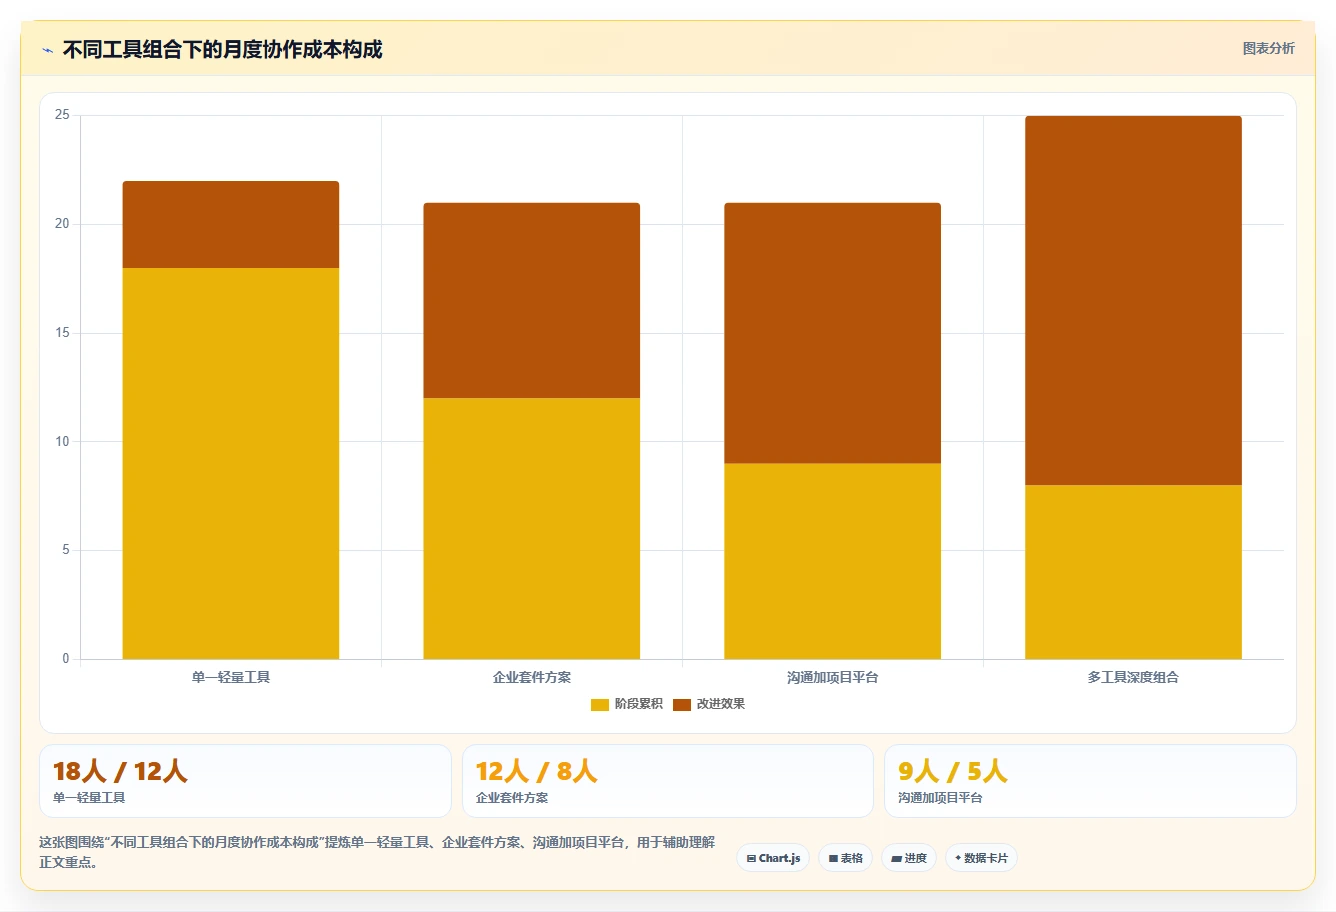Image resolution: width=1336 pixels, height=912 pixels.
Task: Click the brown segment of 沟通加项目平台 bar
Action: point(833,333)
